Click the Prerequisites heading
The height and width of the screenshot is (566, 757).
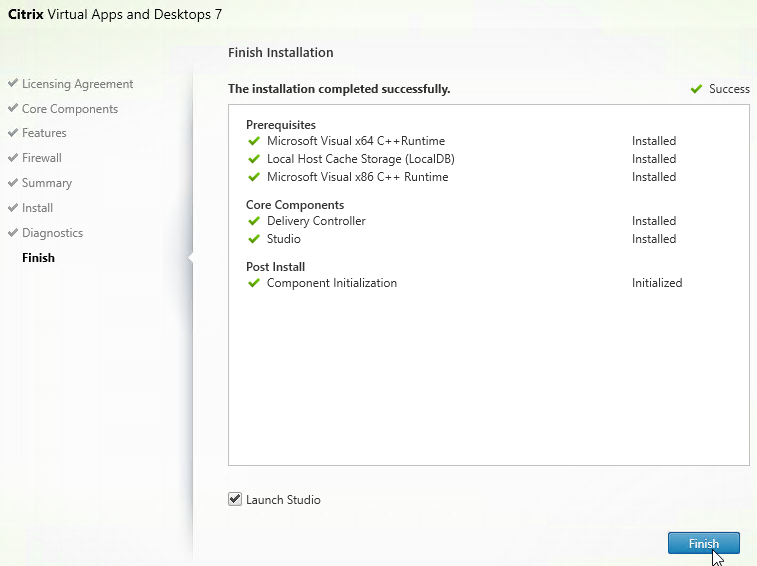tap(280, 125)
